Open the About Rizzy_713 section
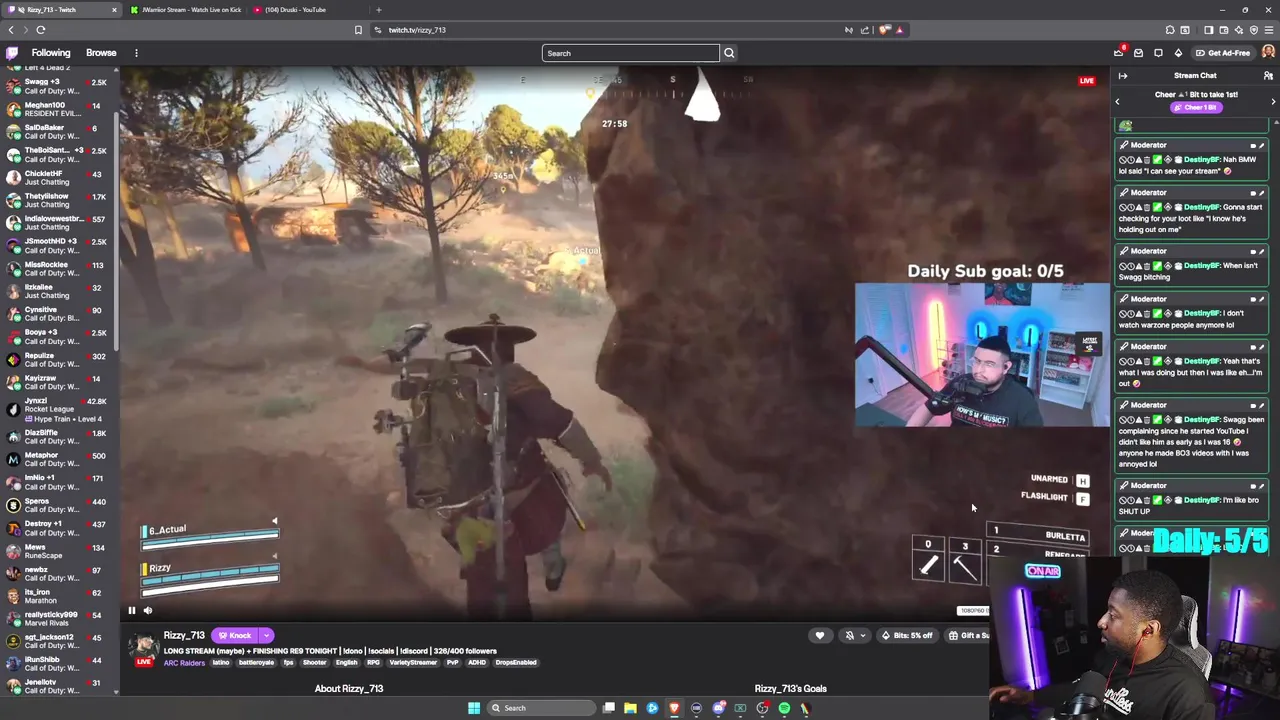The height and width of the screenshot is (720, 1280). [x=349, y=688]
